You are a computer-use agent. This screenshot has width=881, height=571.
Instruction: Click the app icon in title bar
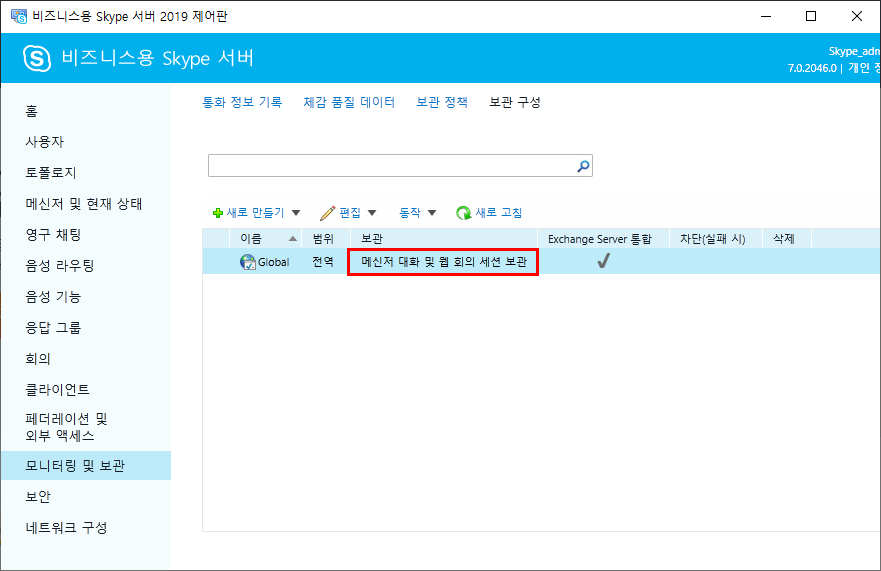pos(19,16)
